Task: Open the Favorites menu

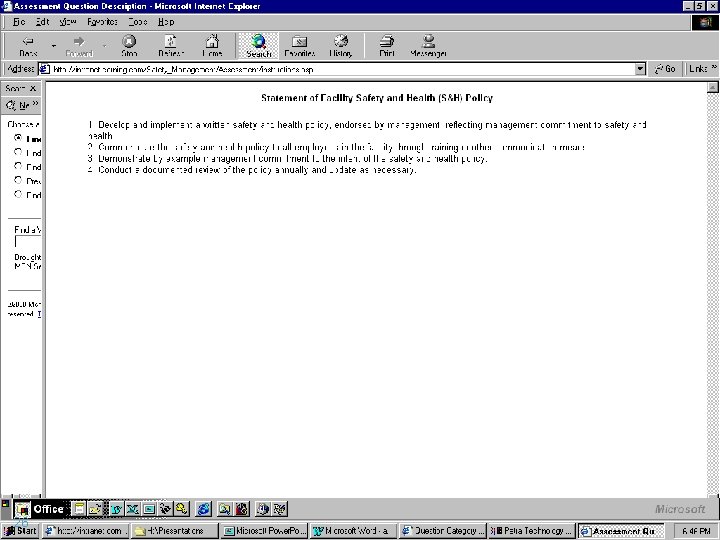Action: click(102, 22)
